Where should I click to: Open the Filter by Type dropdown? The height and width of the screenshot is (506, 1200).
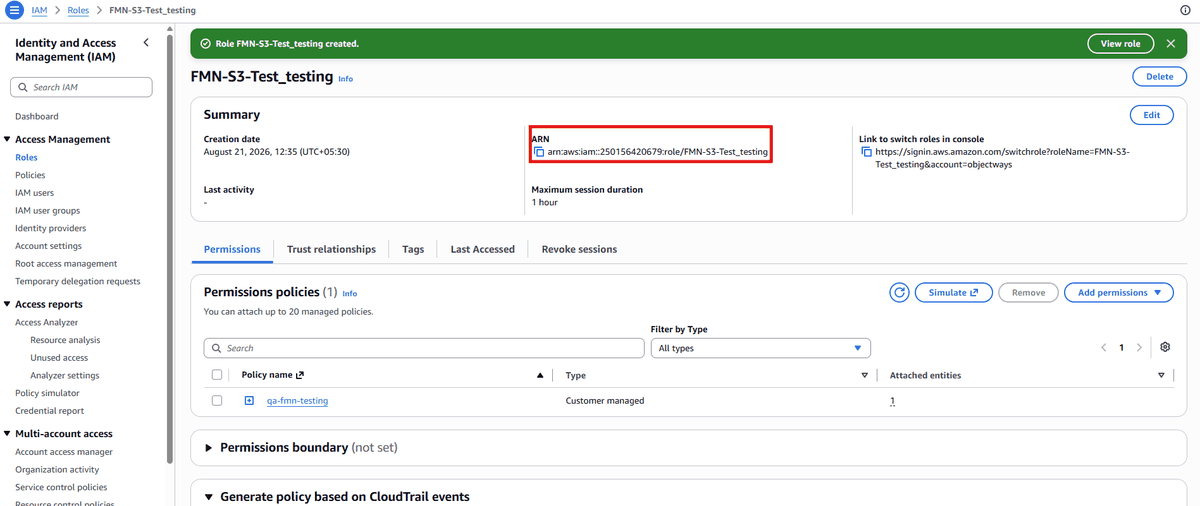click(x=760, y=348)
